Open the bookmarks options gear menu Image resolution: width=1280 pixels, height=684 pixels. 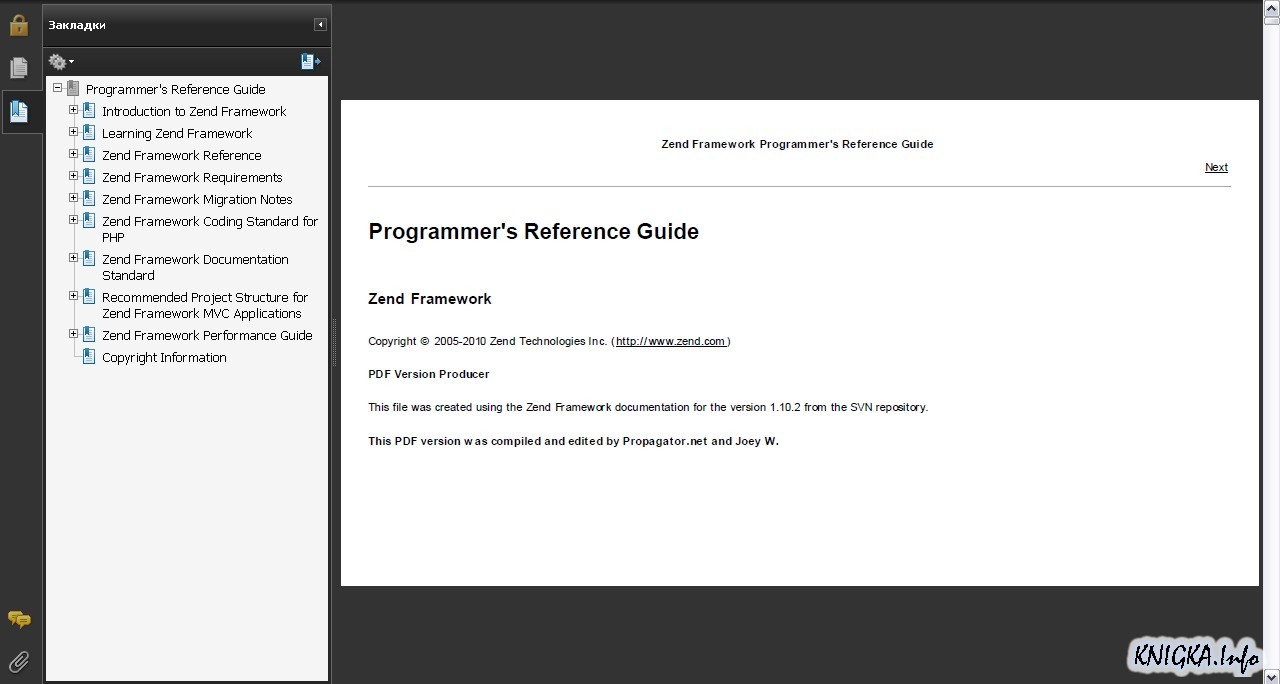(61, 62)
